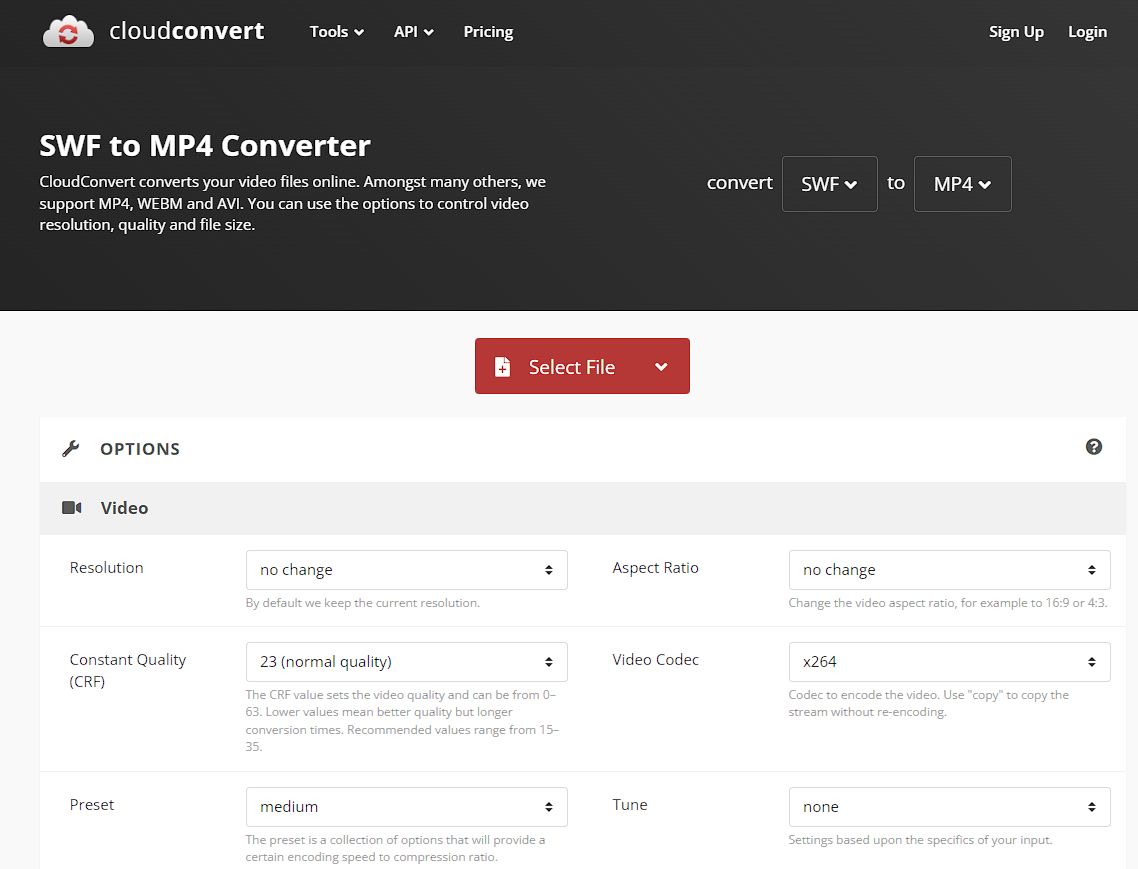Open the Tools menu

coord(337,32)
